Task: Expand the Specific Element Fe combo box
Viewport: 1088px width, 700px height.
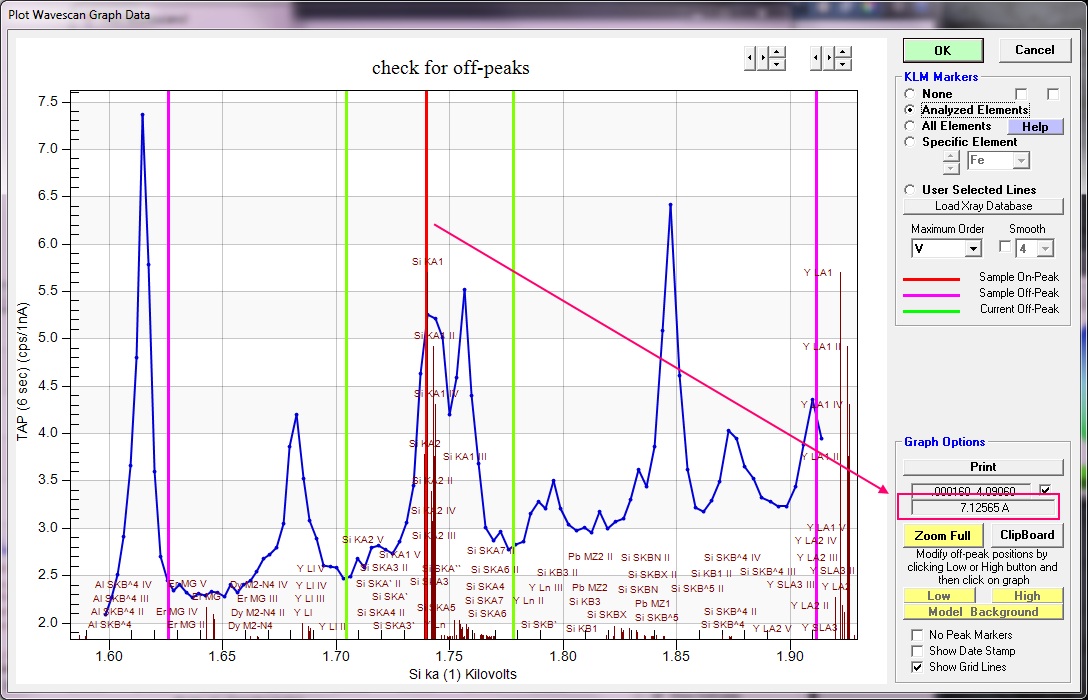Action: point(1020,160)
